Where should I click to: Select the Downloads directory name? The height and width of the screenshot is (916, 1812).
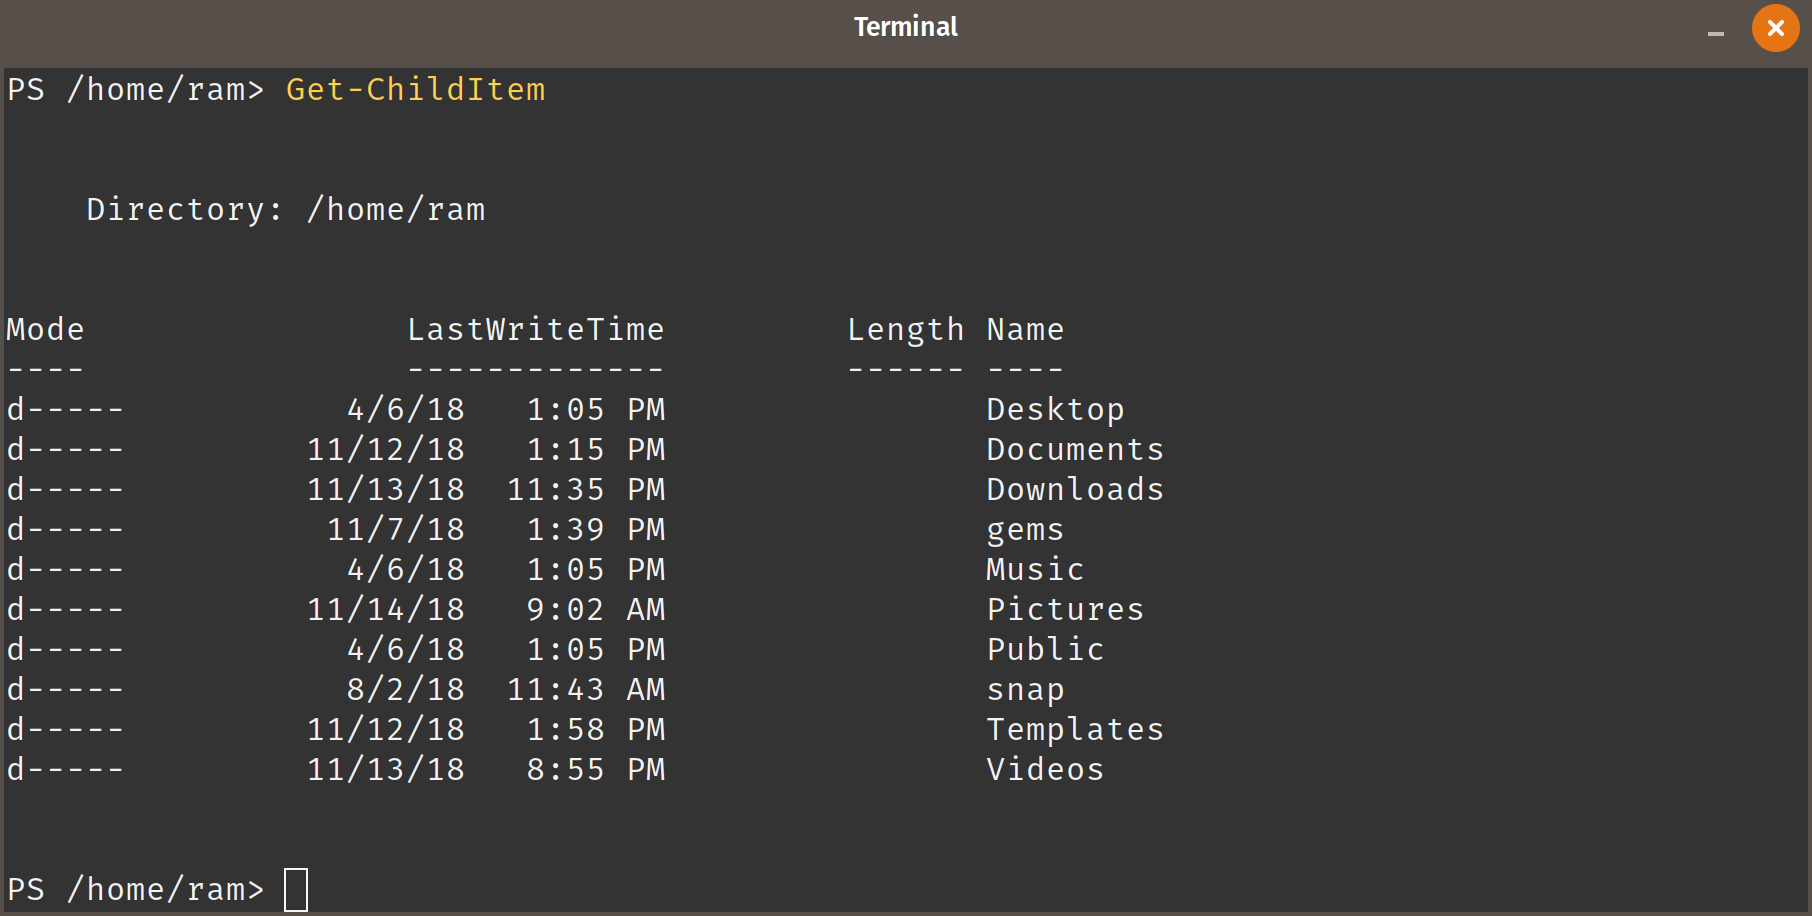(1076, 490)
